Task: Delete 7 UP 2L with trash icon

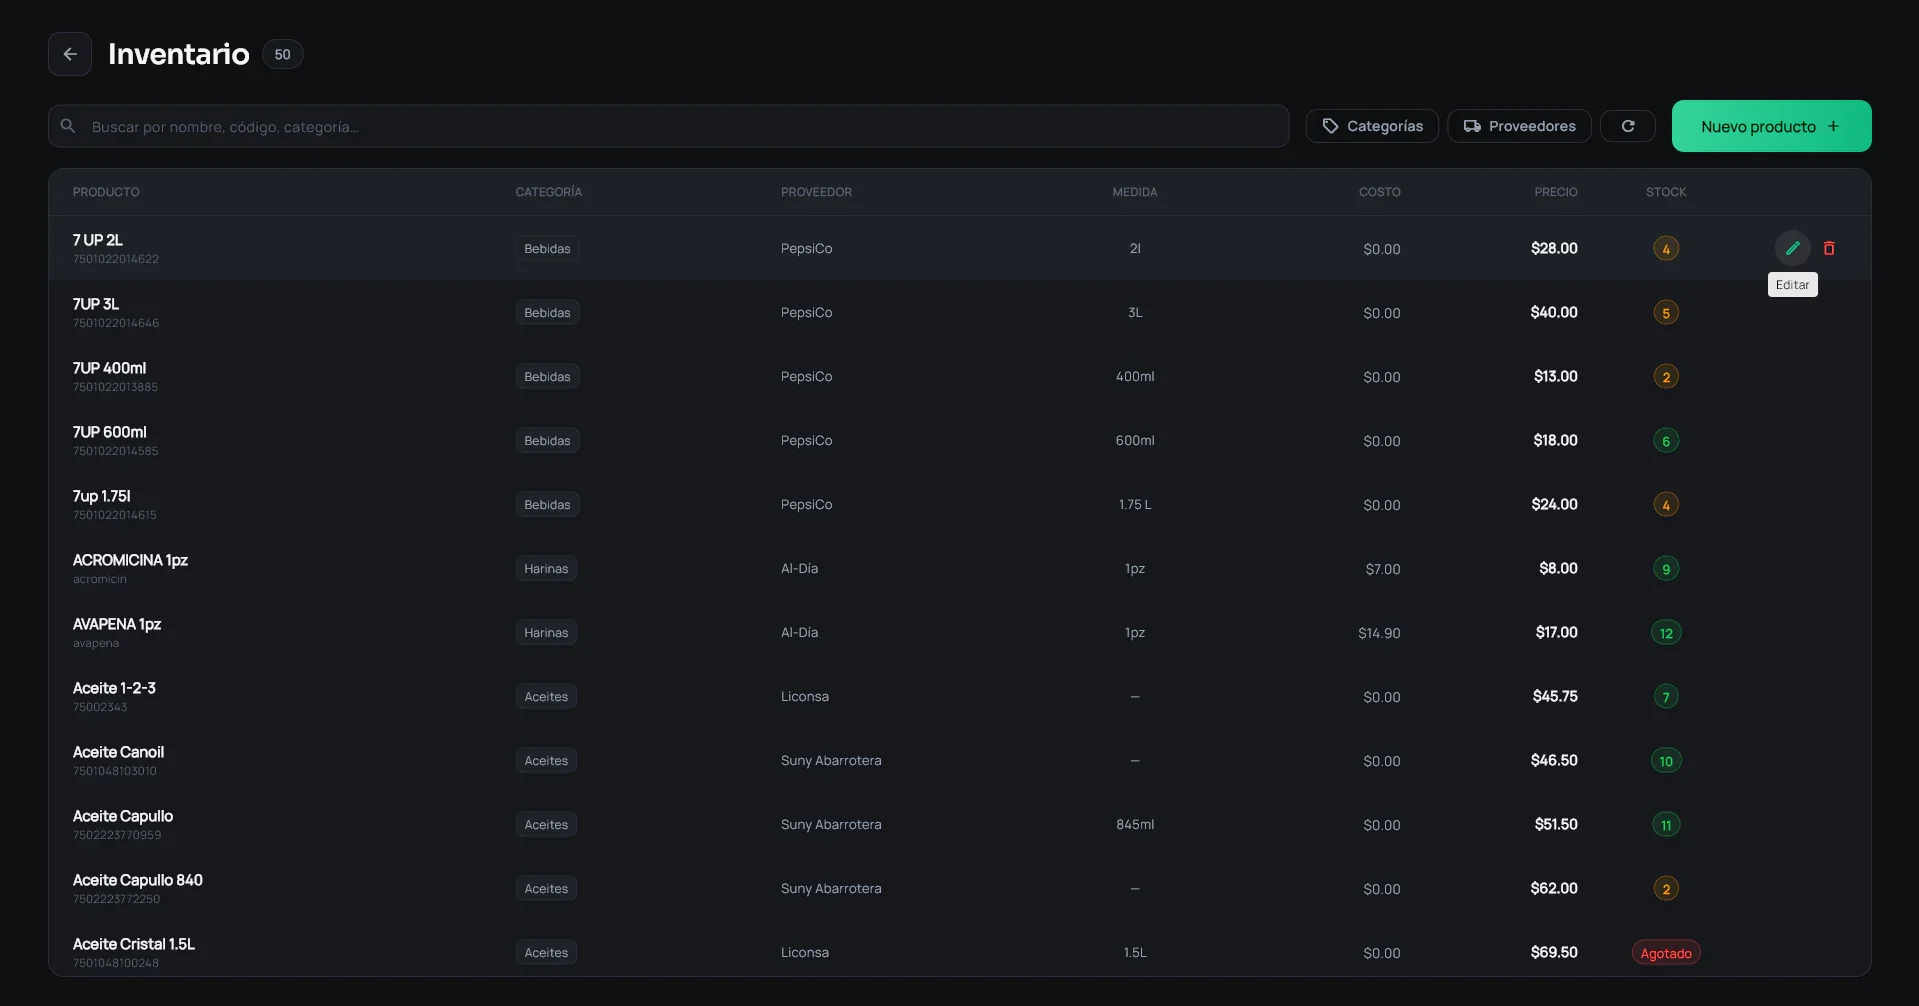Action: click(1829, 248)
